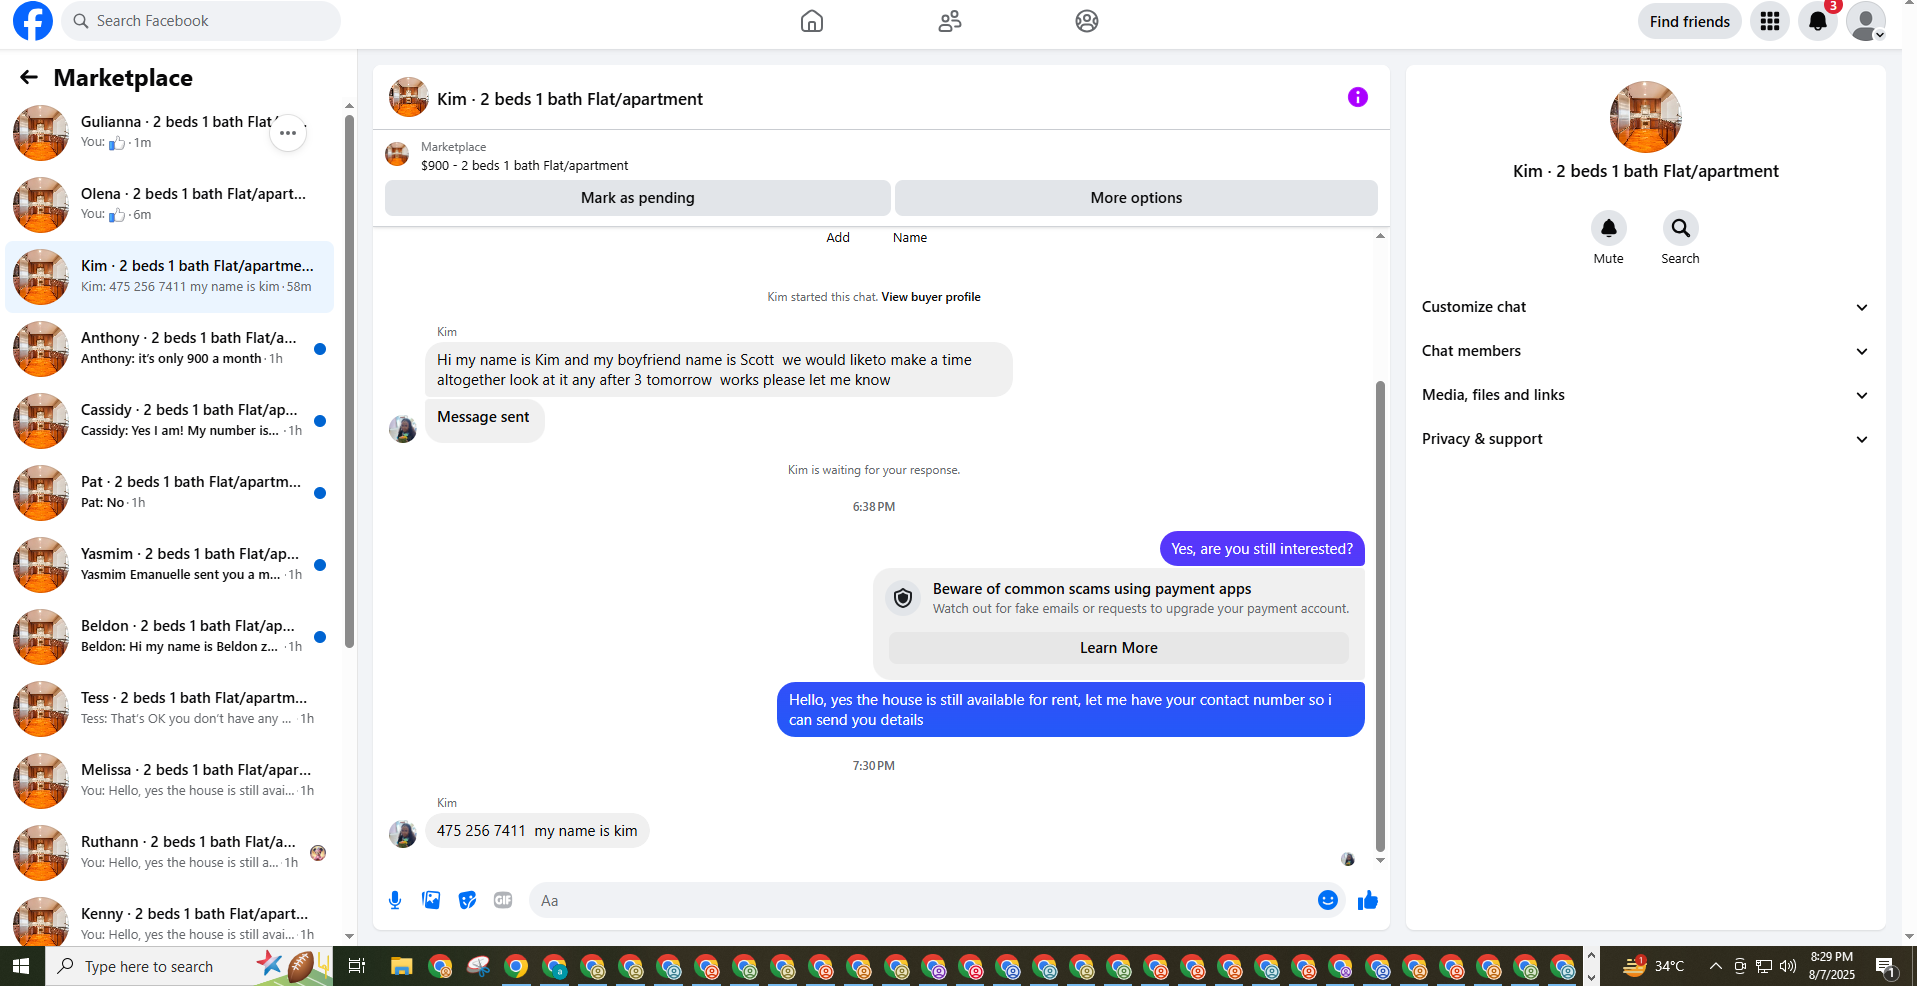Click the chat messages scrollbar

point(1380,615)
